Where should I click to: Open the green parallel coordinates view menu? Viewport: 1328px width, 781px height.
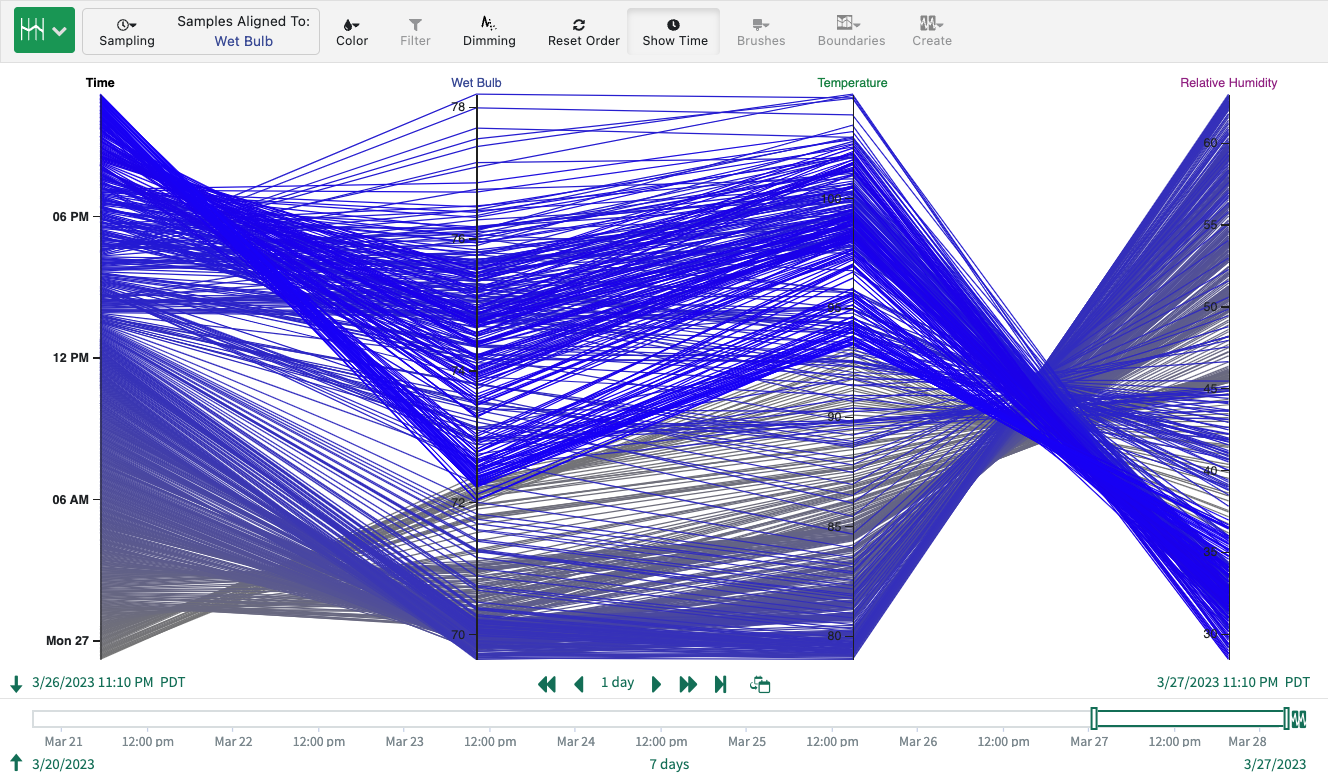44,30
